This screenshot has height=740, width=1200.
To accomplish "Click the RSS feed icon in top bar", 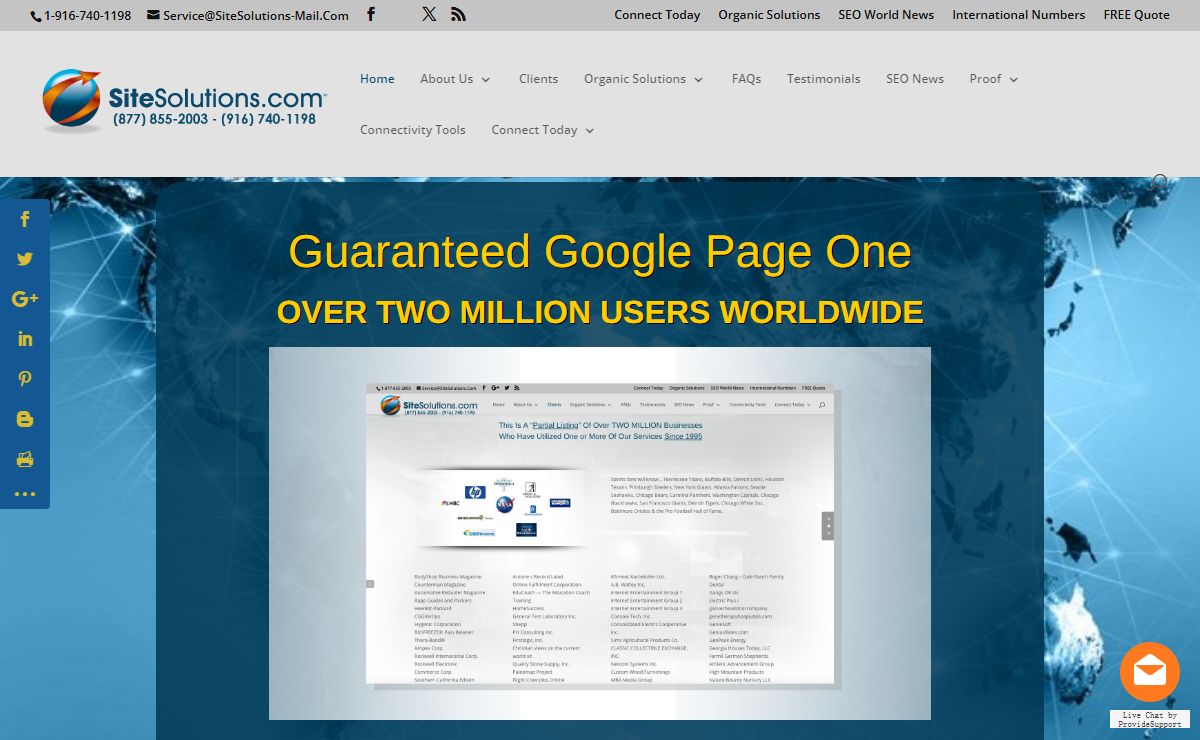I will pyautogui.click(x=458, y=14).
